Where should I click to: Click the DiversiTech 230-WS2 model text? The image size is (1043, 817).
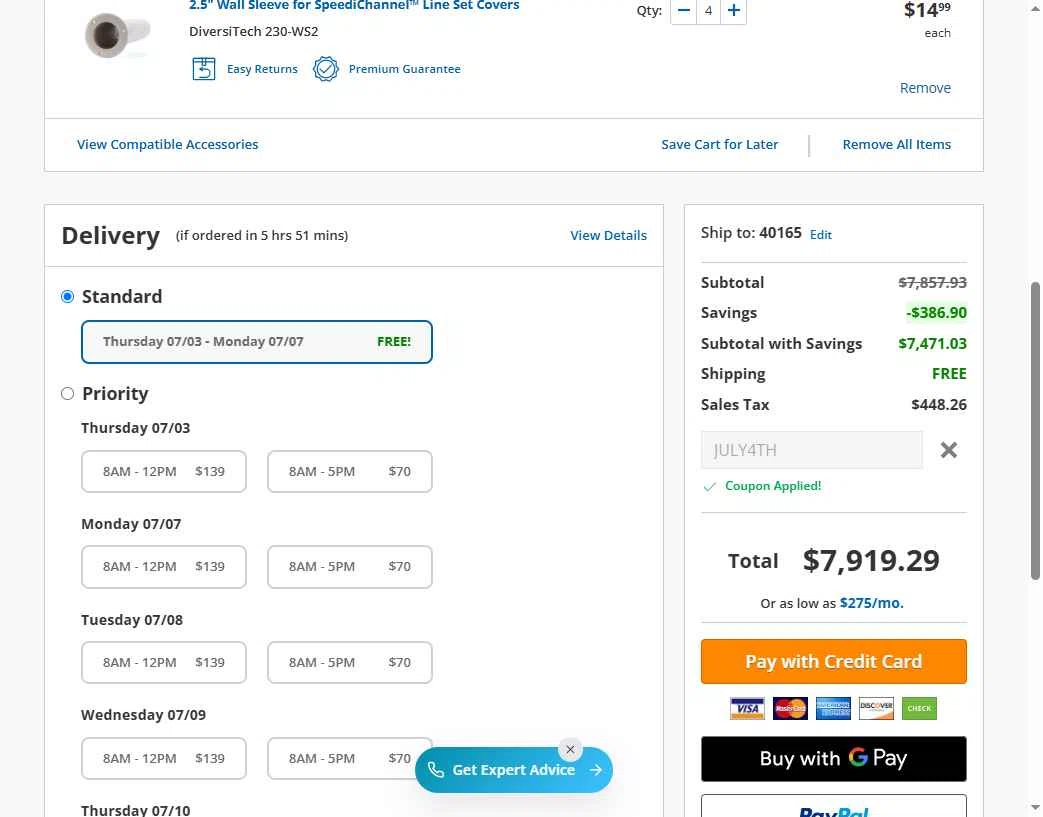(x=253, y=31)
